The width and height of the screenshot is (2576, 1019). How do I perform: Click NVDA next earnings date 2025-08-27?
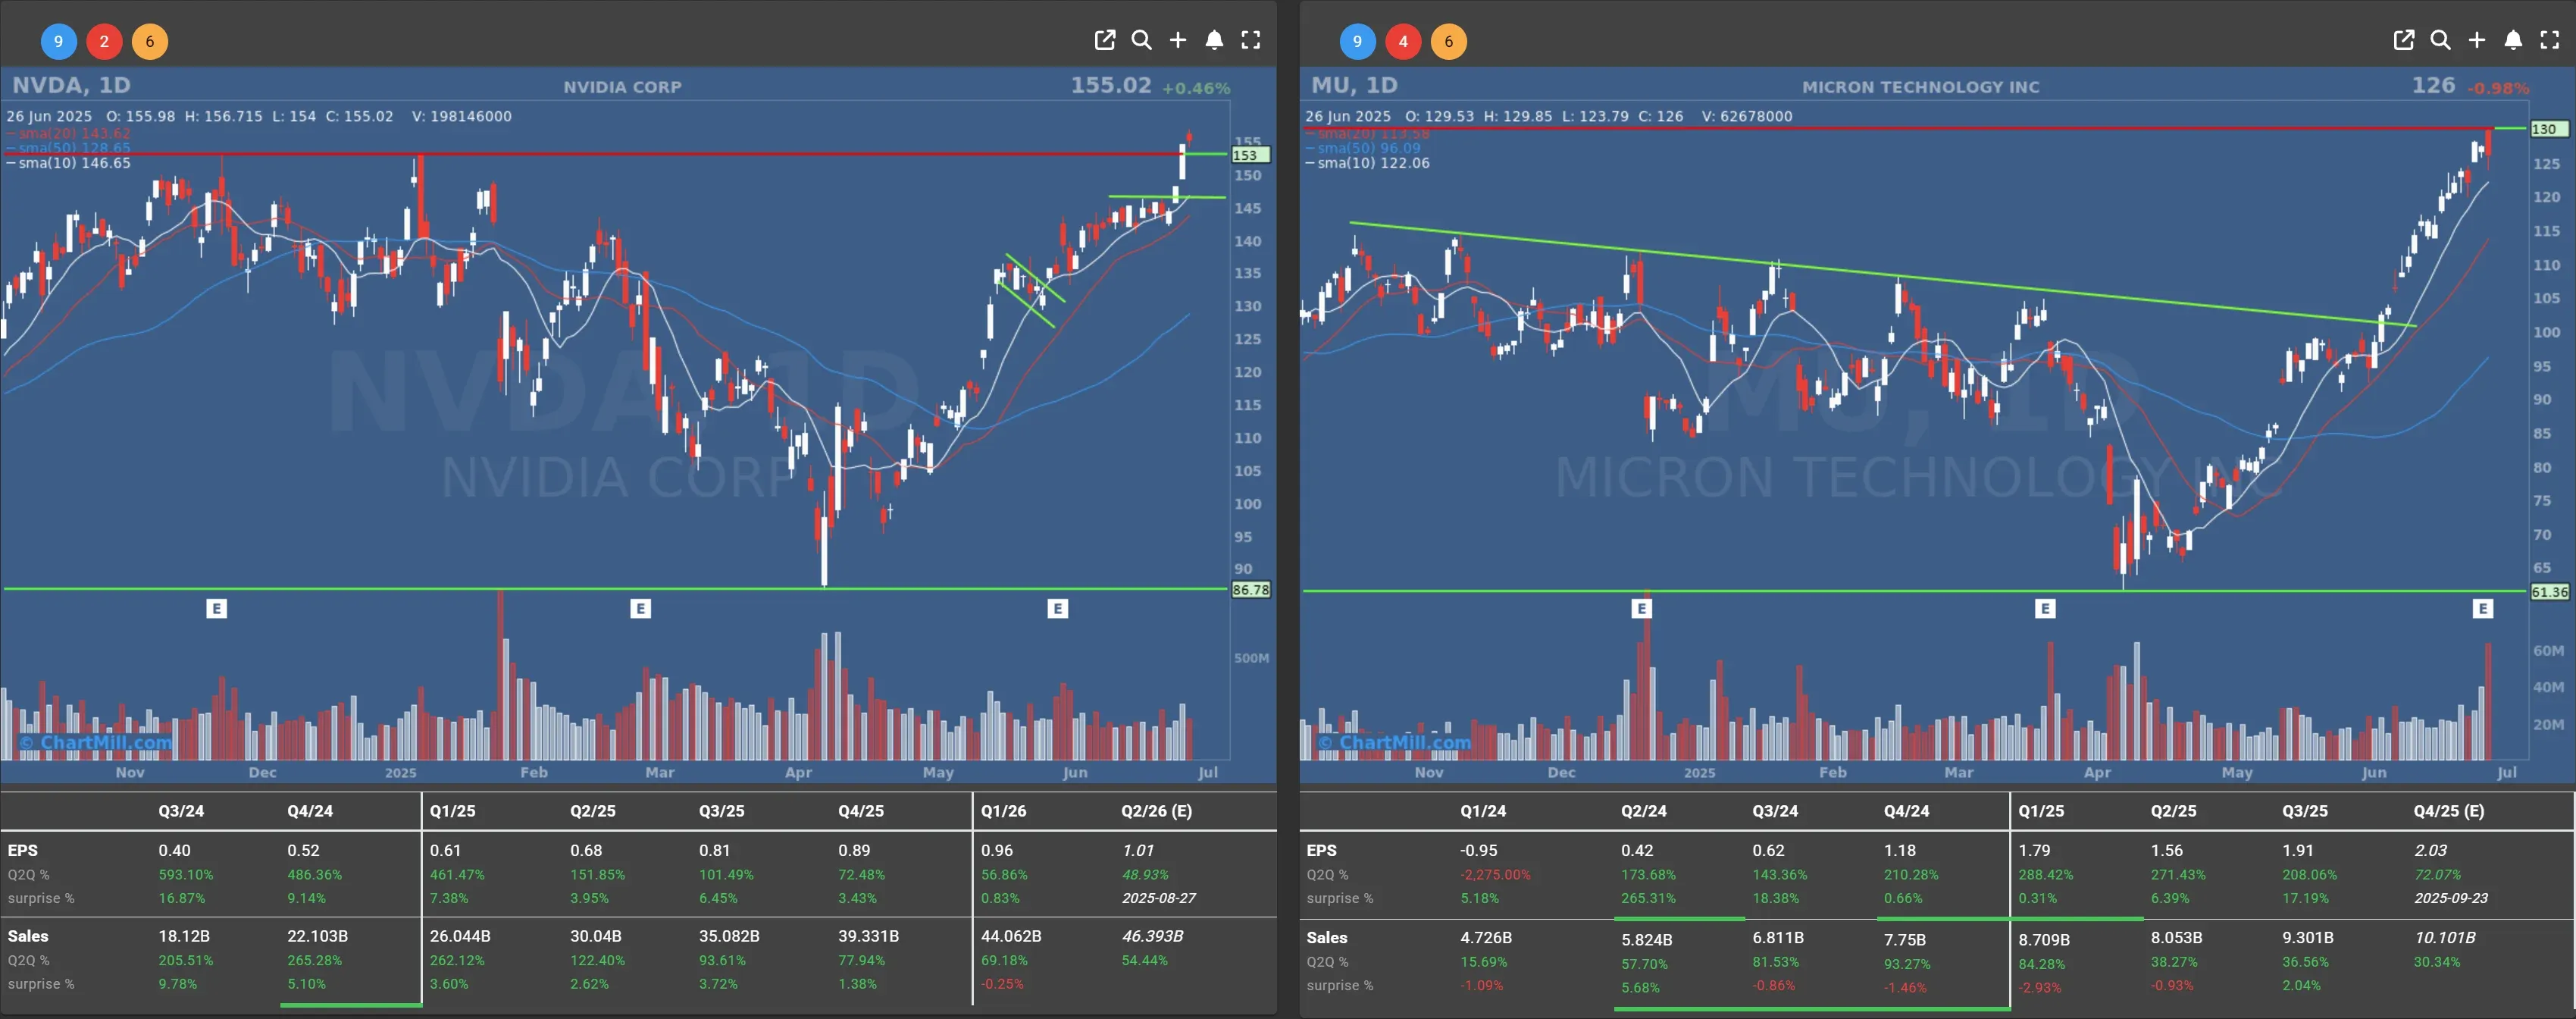pyautogui.click(x=1159, y=898)
